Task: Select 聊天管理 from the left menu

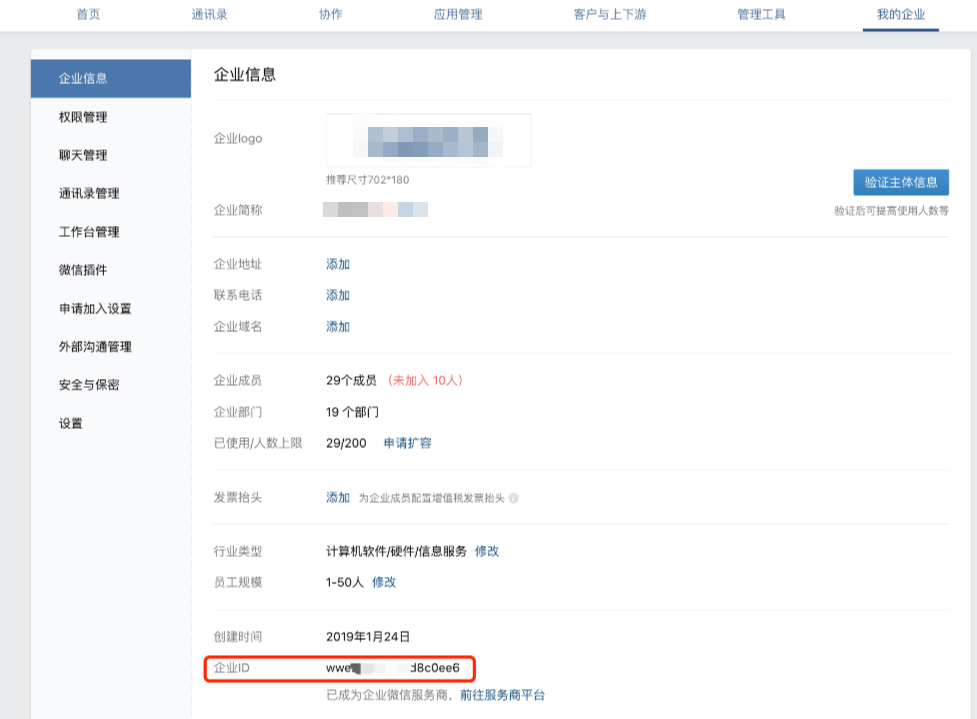Action: point(83,155)
